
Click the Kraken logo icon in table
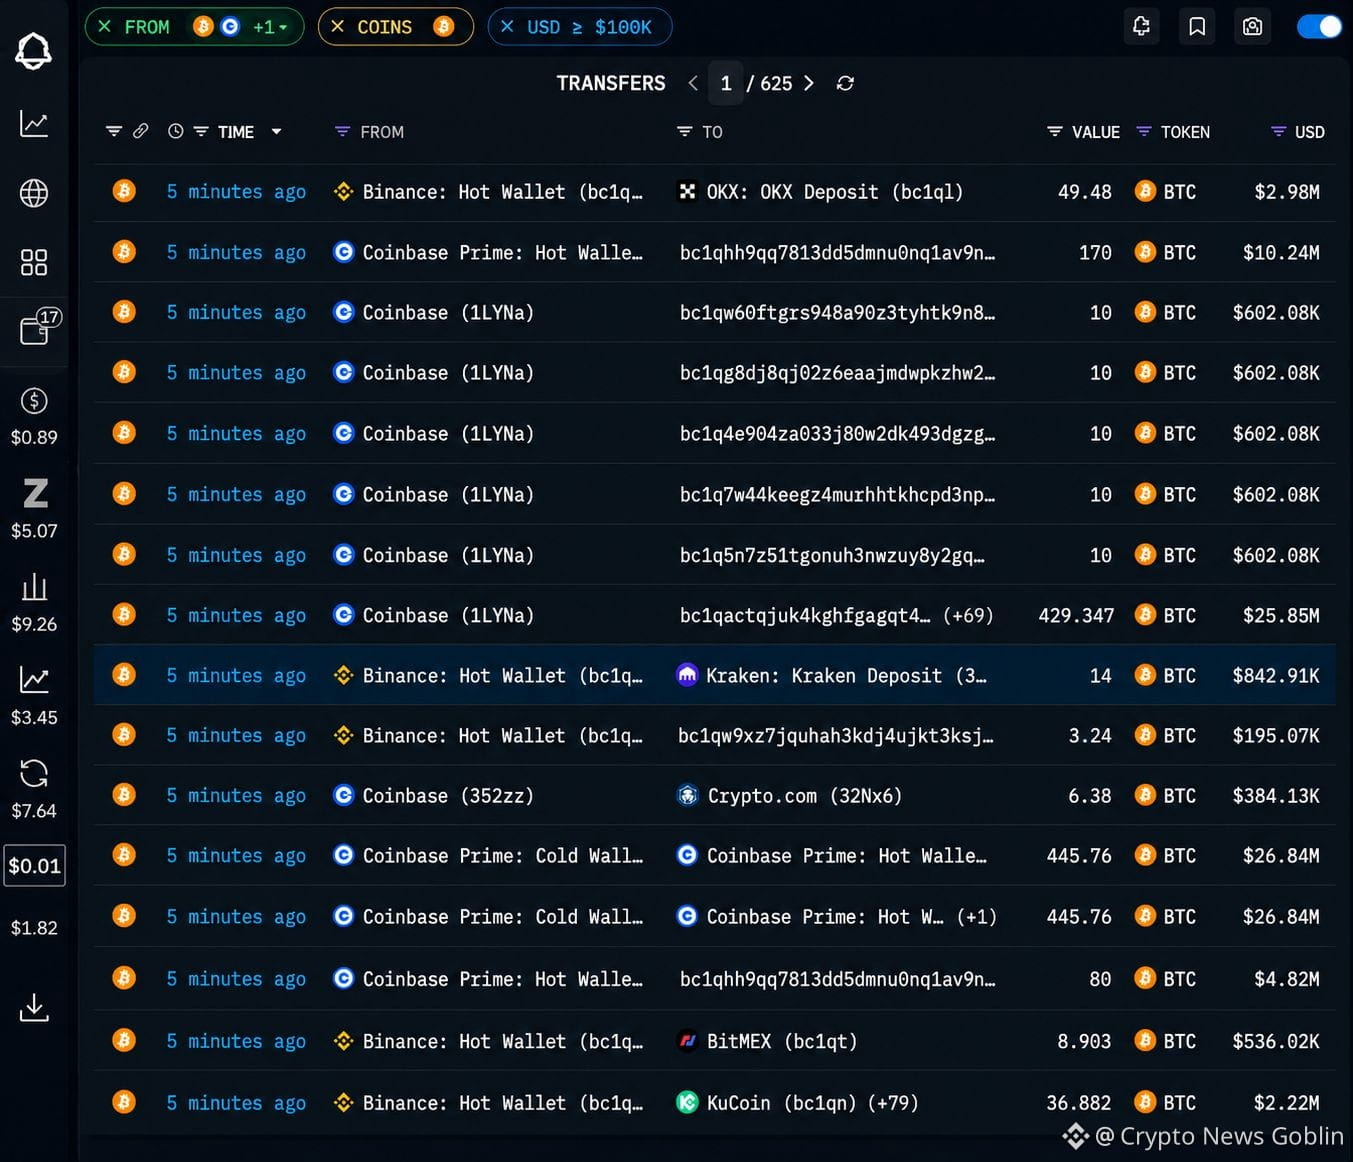coord(687,675)
